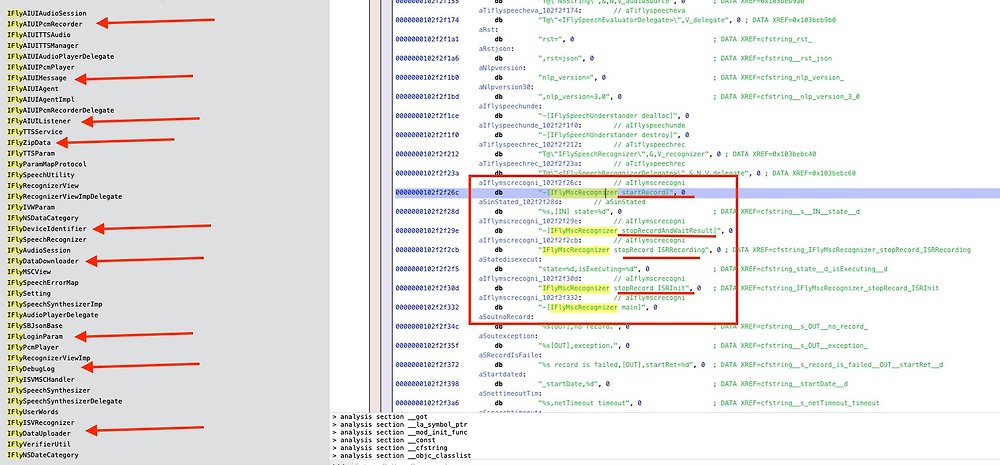The width and height of the screenshot is (1000, 465).
Task: Select IFlyAIUIMessage class entry
Action: (37, 78)
